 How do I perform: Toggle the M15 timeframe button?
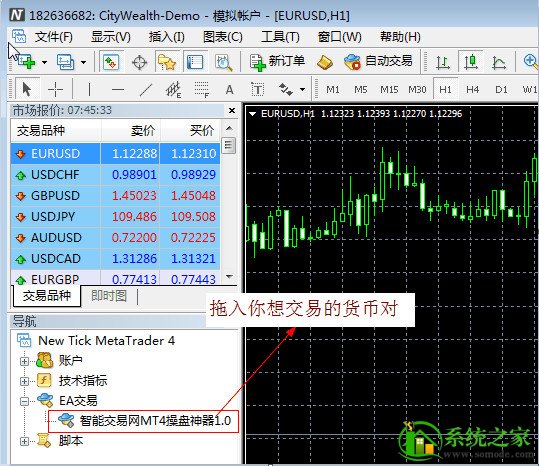coord(389,90)
